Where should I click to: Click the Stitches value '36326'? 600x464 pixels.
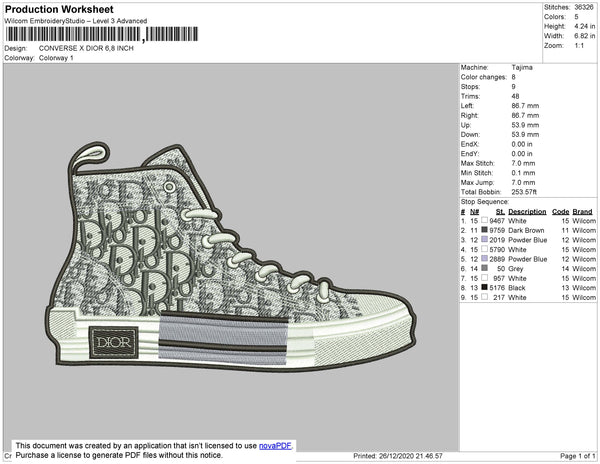tap(584, 7)
